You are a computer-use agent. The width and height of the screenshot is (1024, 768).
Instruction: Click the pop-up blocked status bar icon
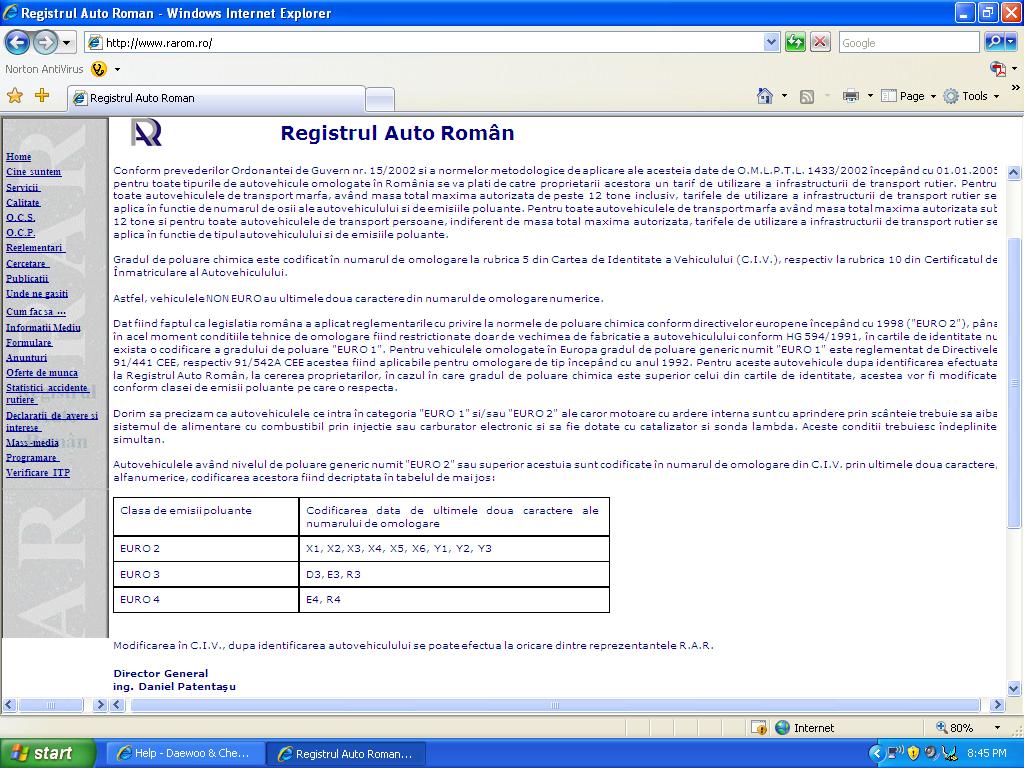tap(759, 728)
